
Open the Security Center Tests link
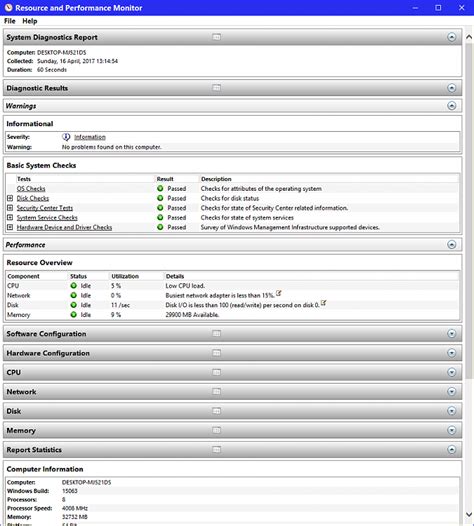point(45,208)
